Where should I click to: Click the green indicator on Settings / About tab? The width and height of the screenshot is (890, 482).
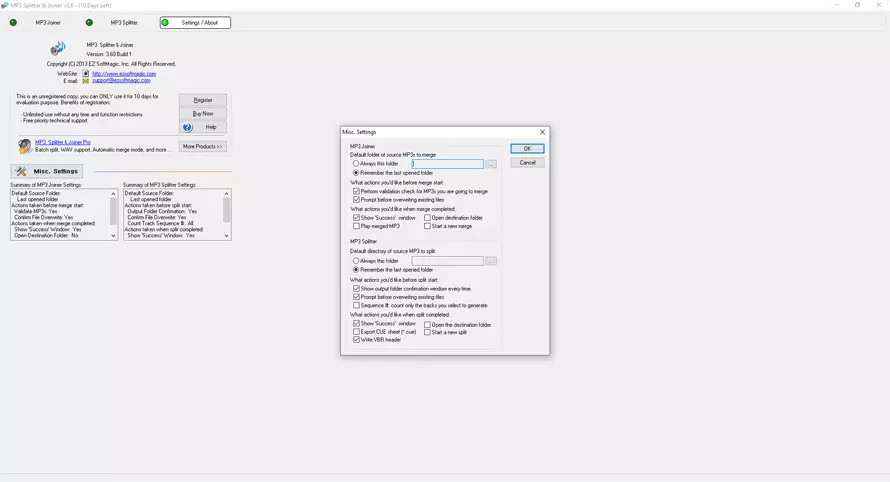[165, 23]
